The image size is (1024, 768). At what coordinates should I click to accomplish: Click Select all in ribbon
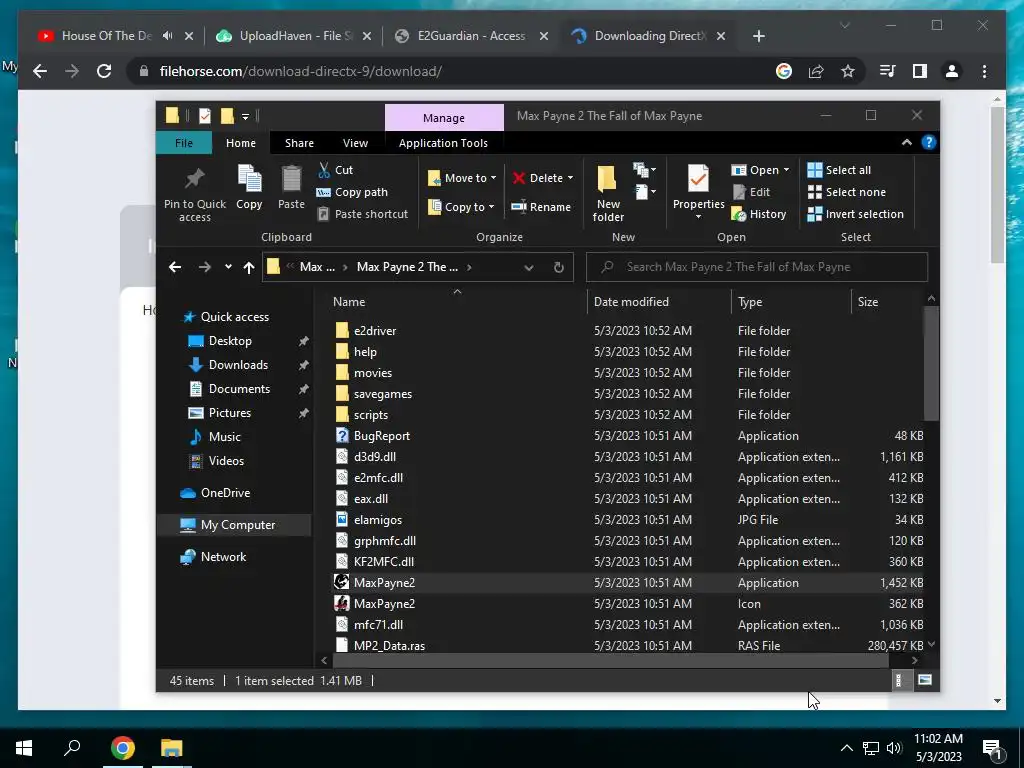(839, 170)
